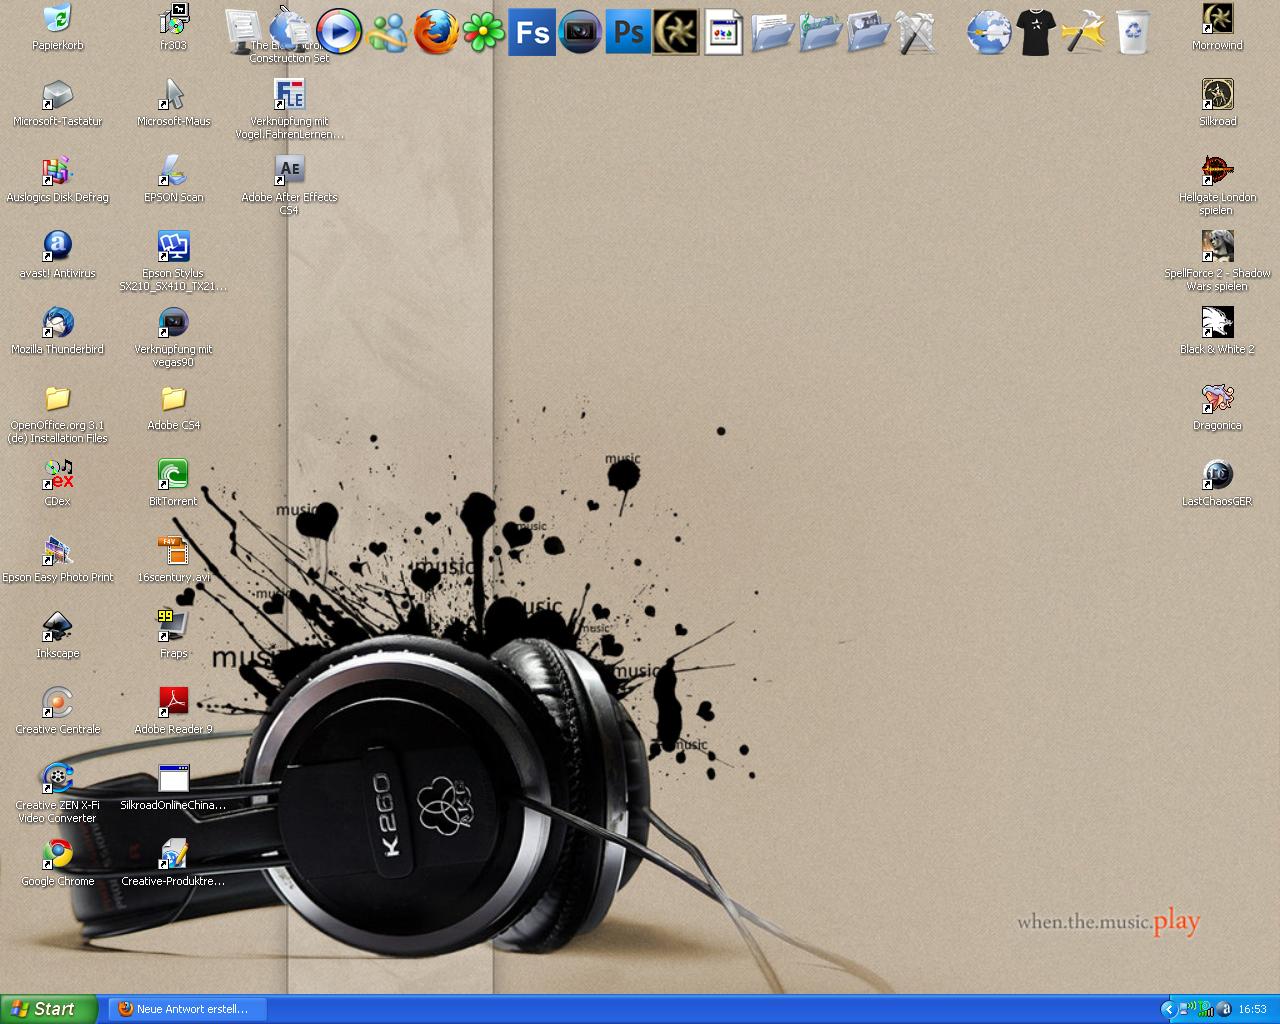Image resolution: width=1280 pixels, height=1024 pixels.
Task: Expand hidden system tray icons
Action: tap(1167, 1009)
